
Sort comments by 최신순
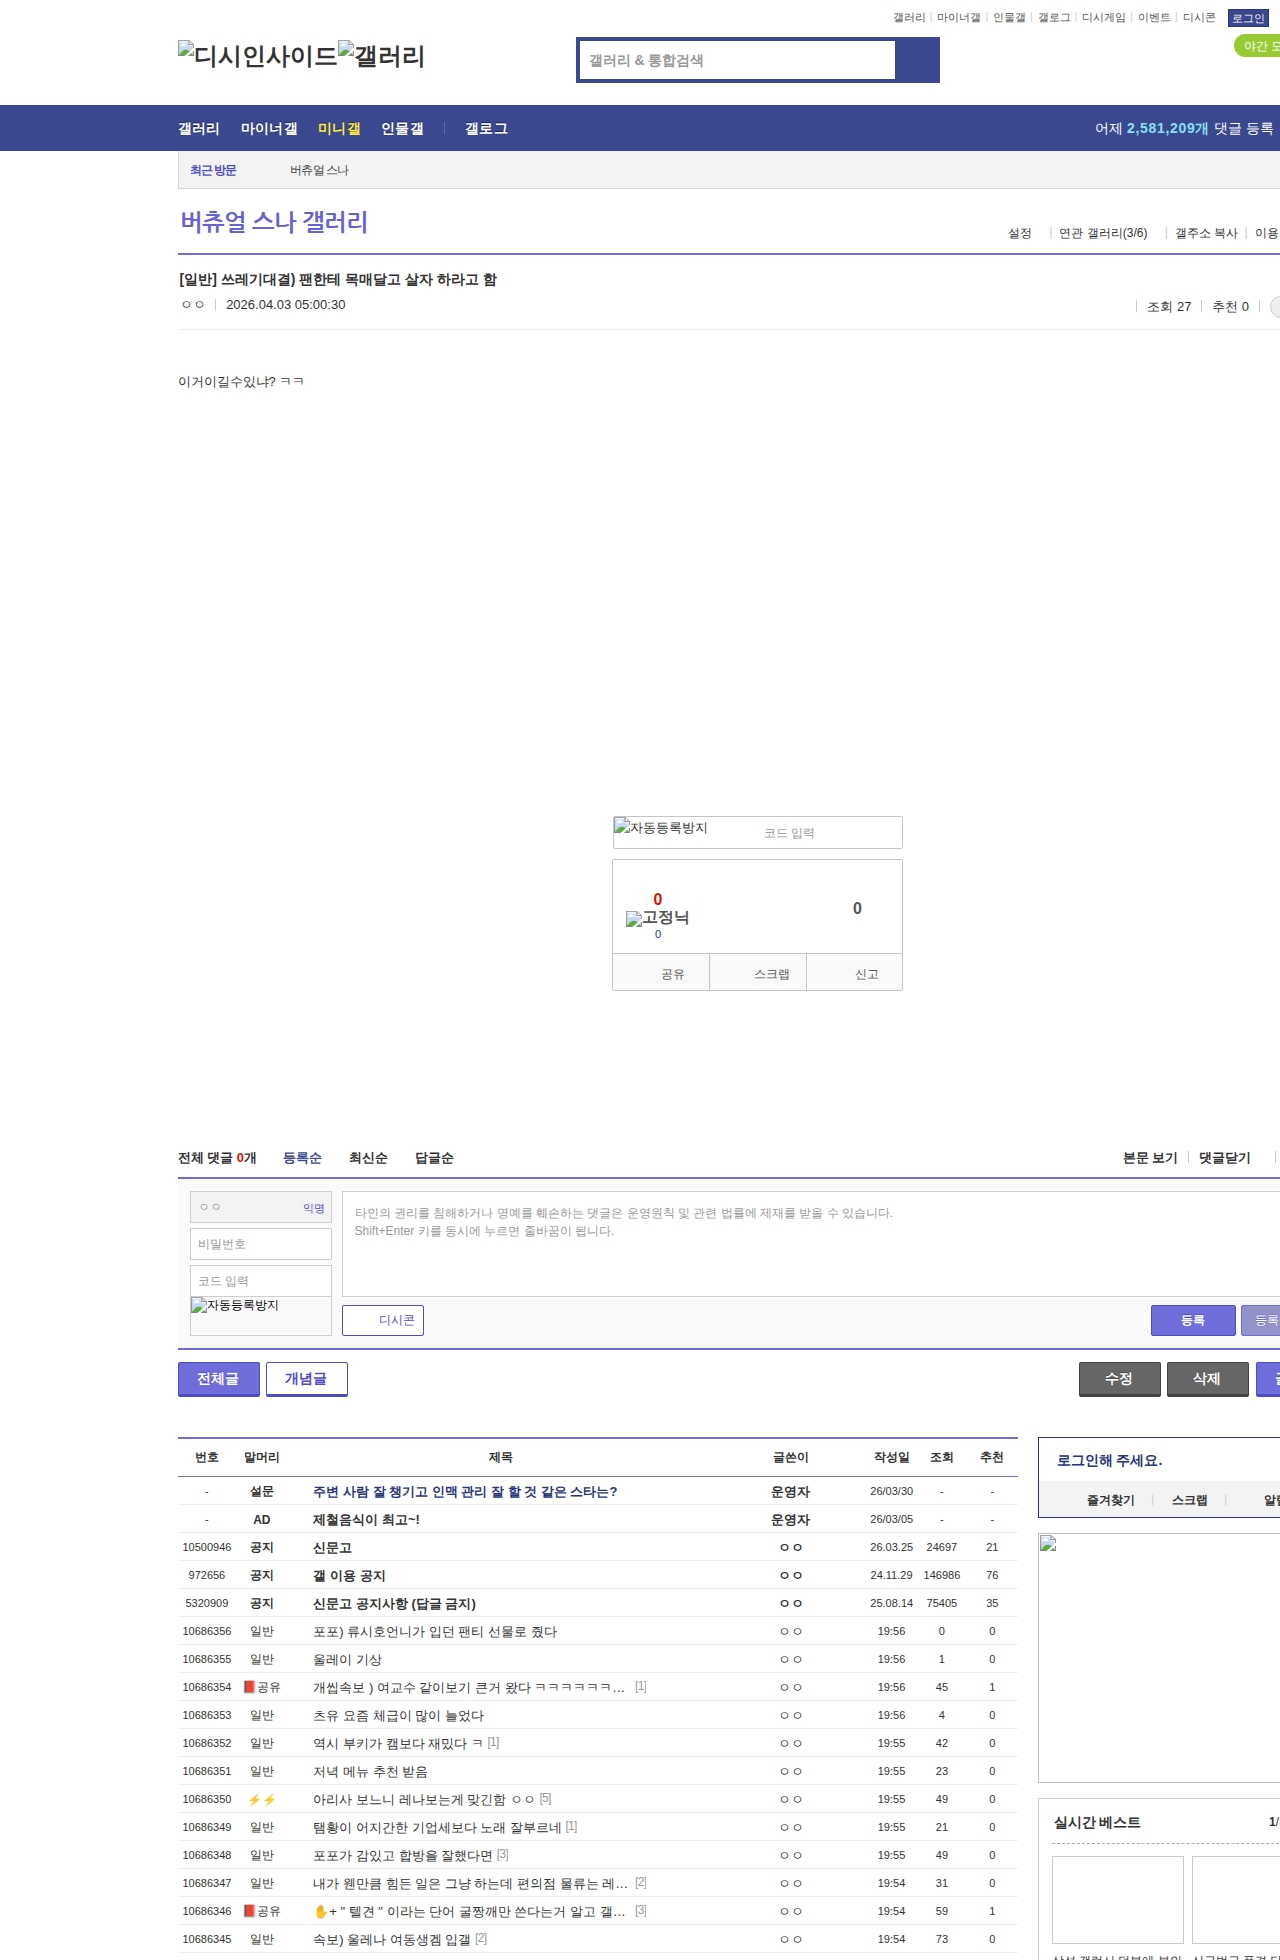[368, 1158]
